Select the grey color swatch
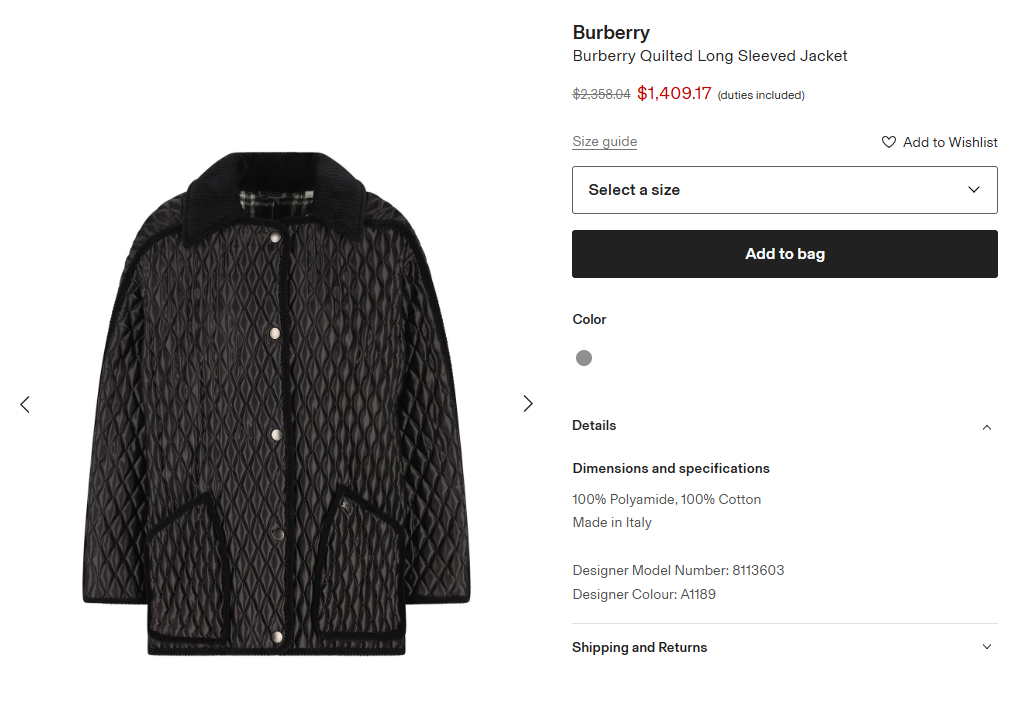Image resolution: width=1011 pixels, height=711 pixels. 584,358
